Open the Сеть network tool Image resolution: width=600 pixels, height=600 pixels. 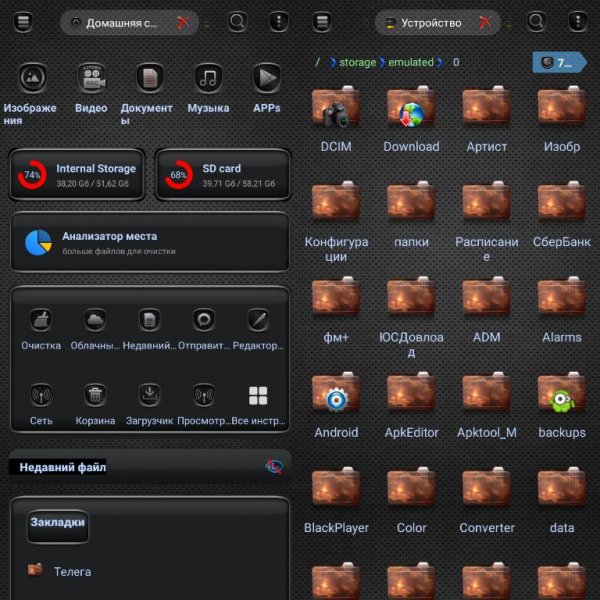pos(41,395)
